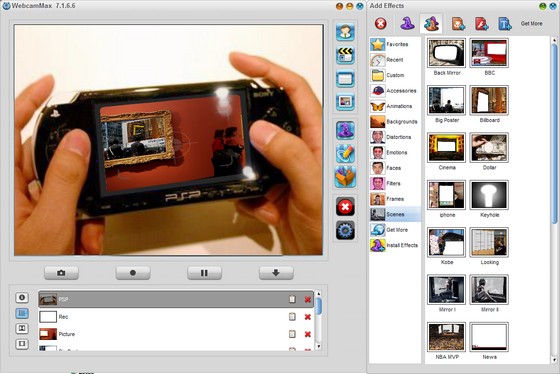
Task: Open the Backgrounds category
Action: [x=395, y=121]
